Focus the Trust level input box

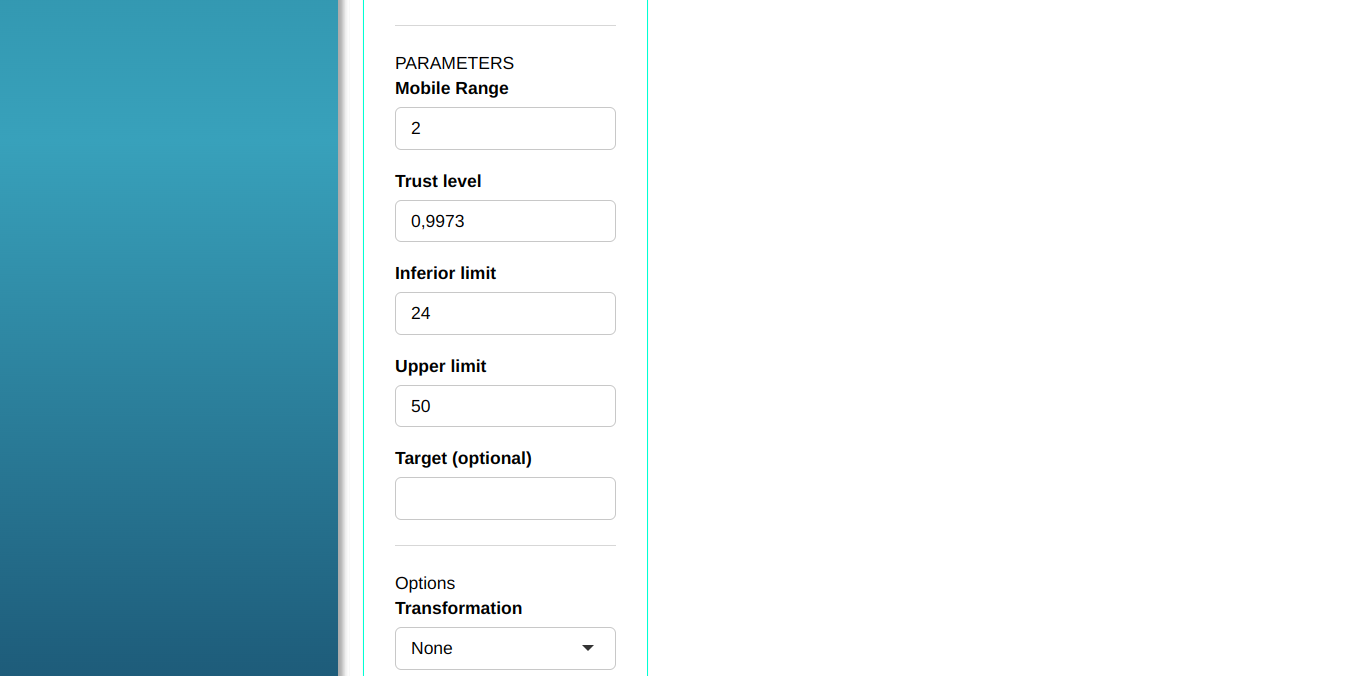pos(505,221)
